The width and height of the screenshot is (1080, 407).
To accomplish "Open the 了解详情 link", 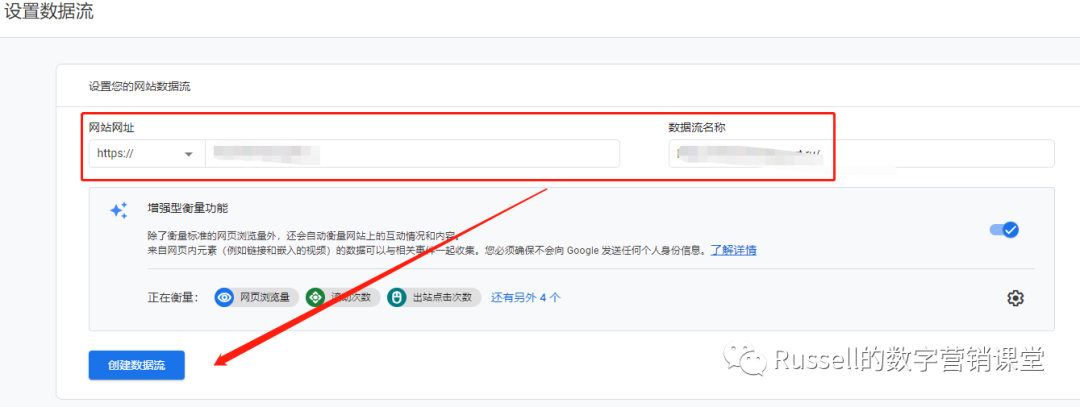I will point(733,250).
